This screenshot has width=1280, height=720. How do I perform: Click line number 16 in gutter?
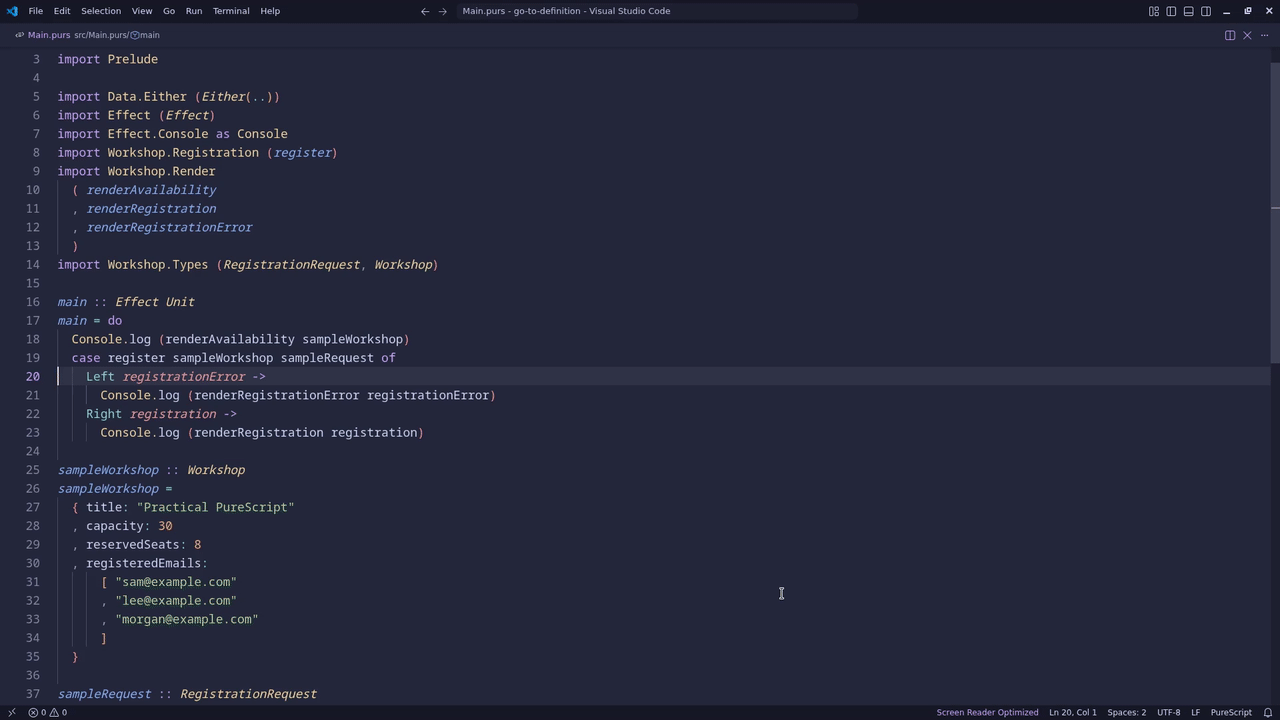tap(33, 302)
